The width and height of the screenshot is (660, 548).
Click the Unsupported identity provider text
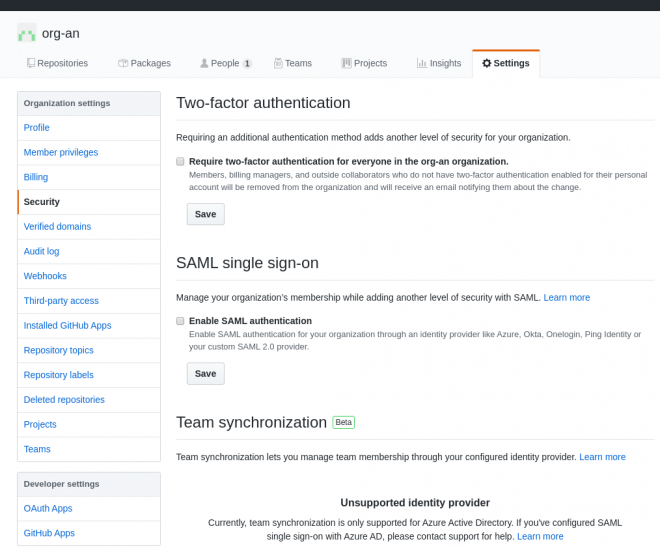point(415,503)
